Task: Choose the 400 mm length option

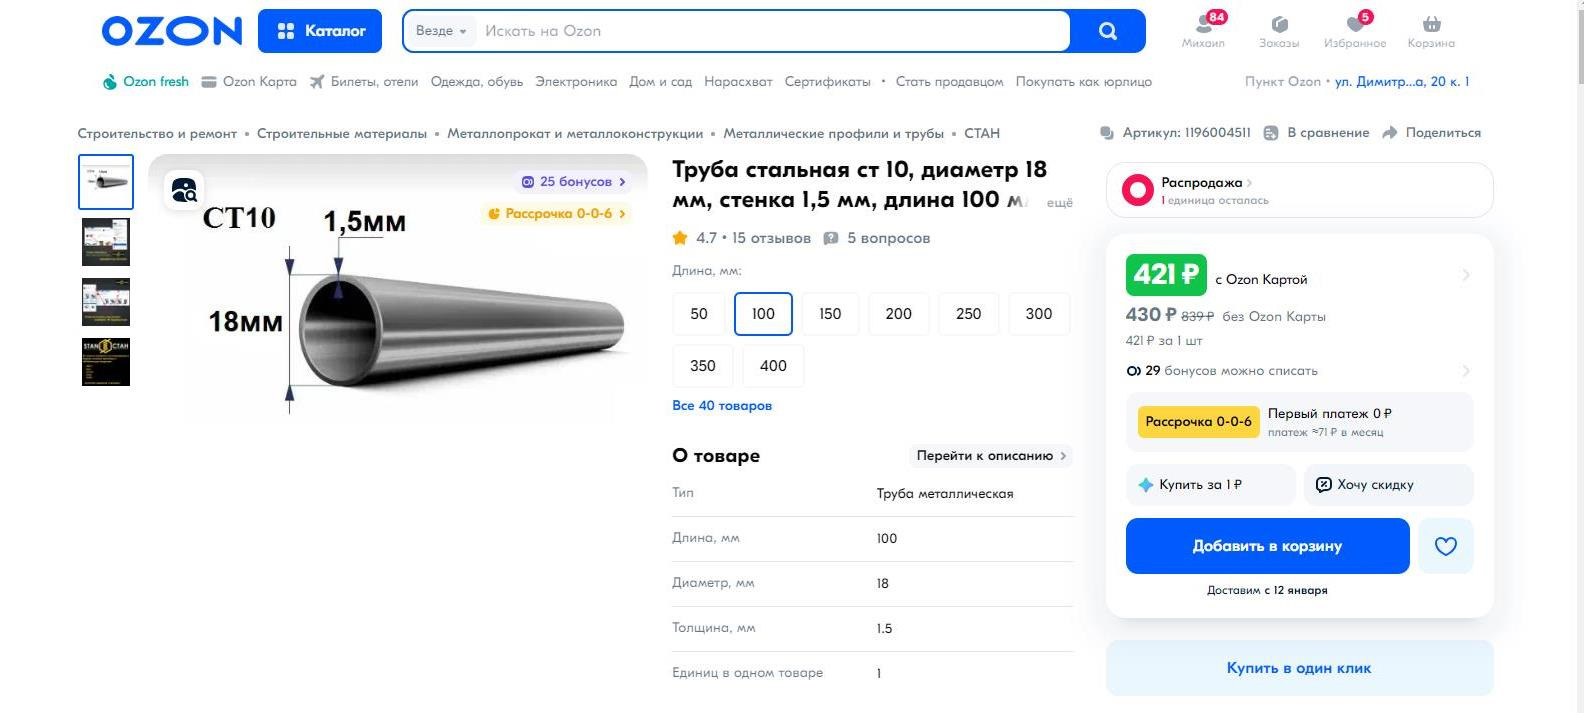Action: pyautogui.click(x=773, y=366)
